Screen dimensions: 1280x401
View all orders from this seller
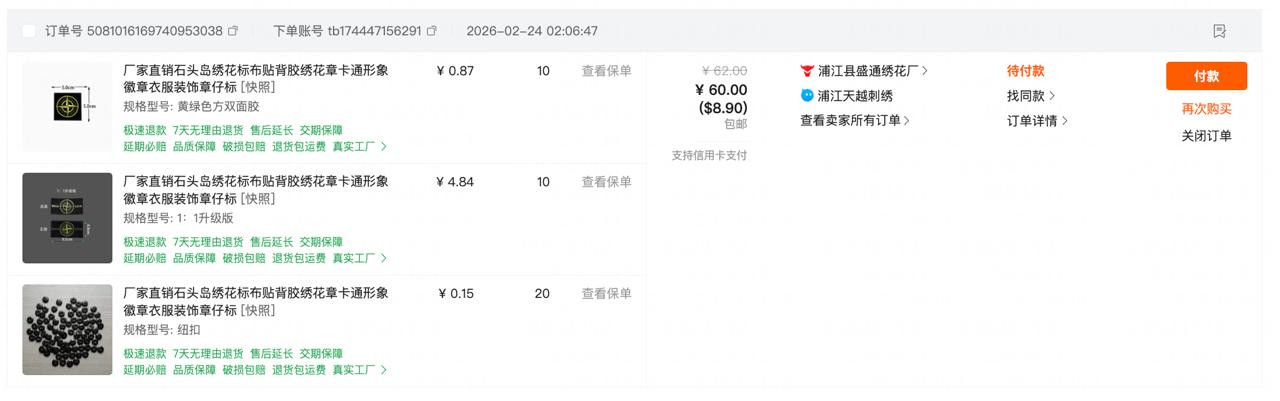click(854, 120)
